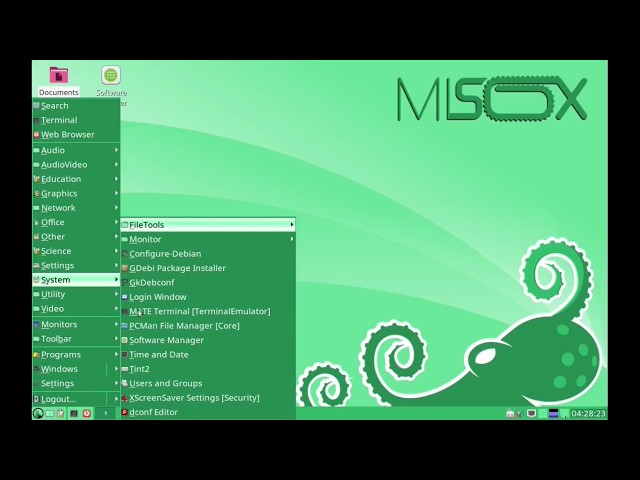Launch Tint2 from System submenu
This screenshot has height=480, width=640.
click(208, 369)
